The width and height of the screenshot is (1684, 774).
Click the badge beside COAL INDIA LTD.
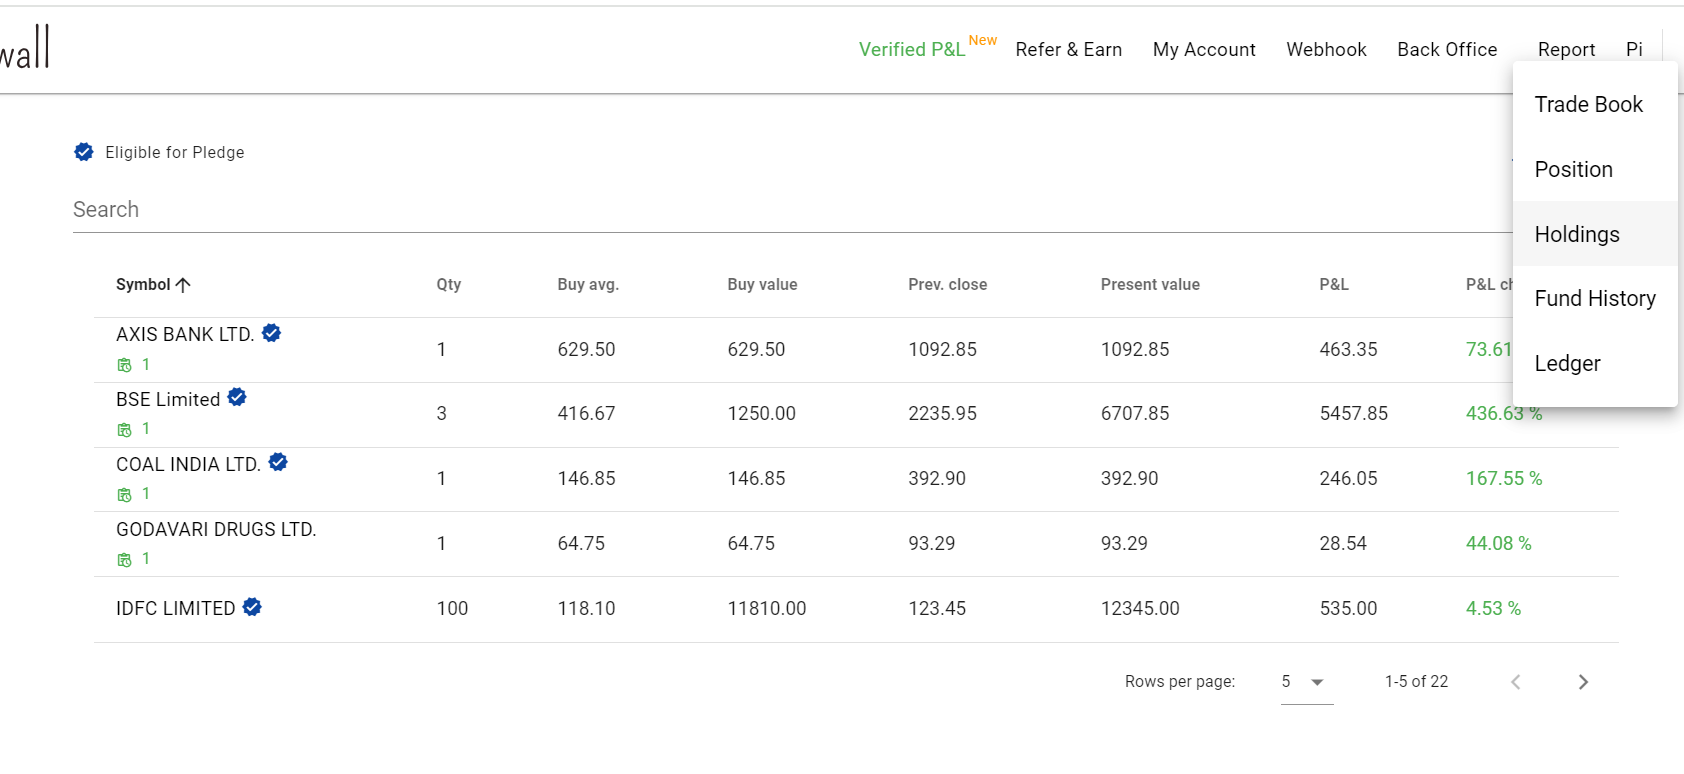click(278, 462)
